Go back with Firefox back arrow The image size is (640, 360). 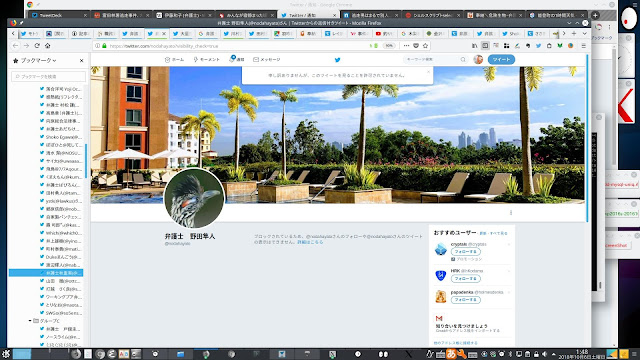pyautogui.click(x=16, y=46)
